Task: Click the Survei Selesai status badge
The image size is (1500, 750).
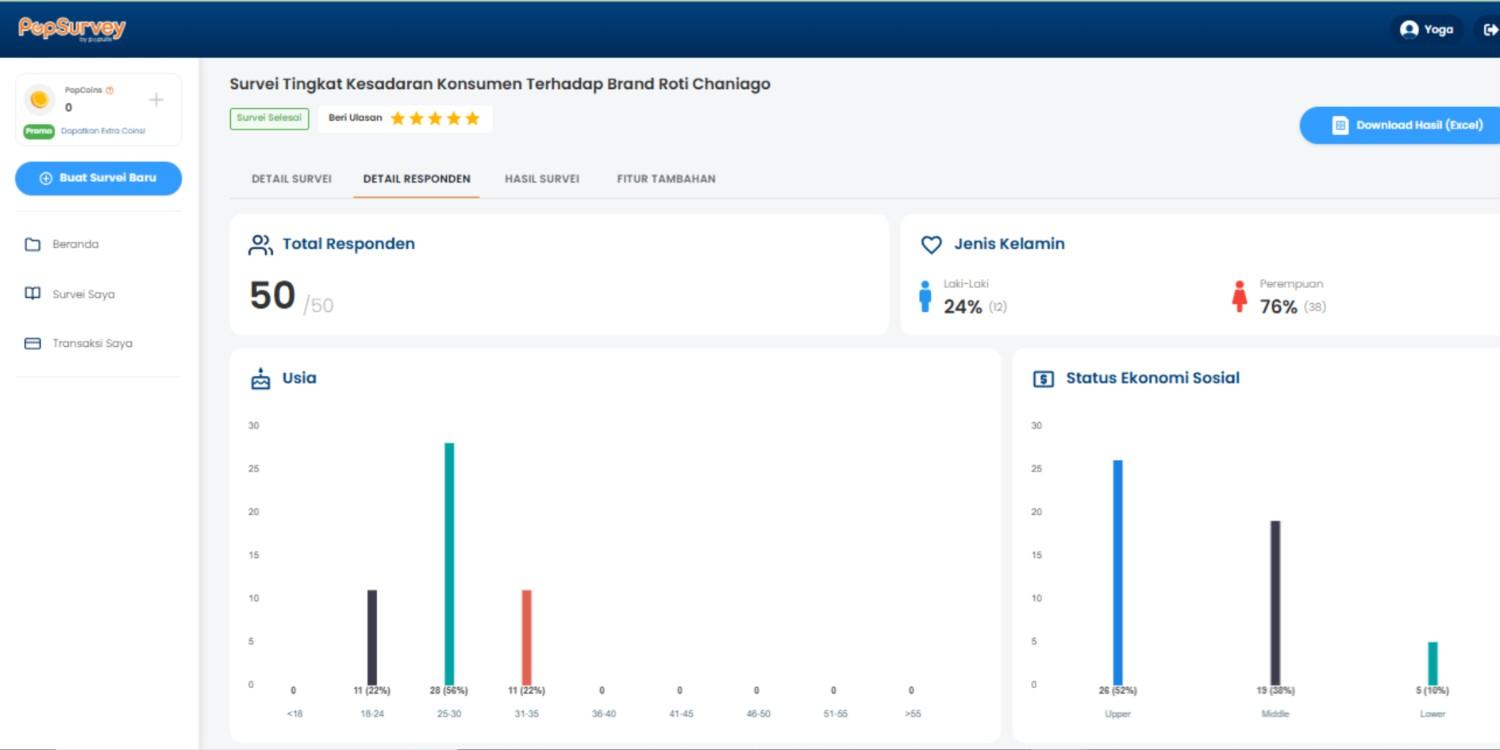Action: tap(269, 118)
